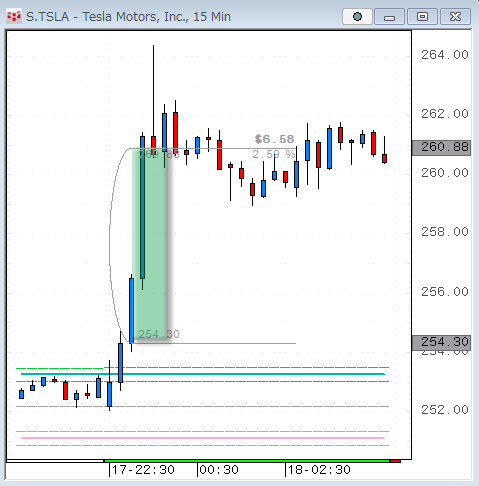Close the TSLA chart window
The width and height of the screenshot is (479, 486).
click(x=455, y=17)
